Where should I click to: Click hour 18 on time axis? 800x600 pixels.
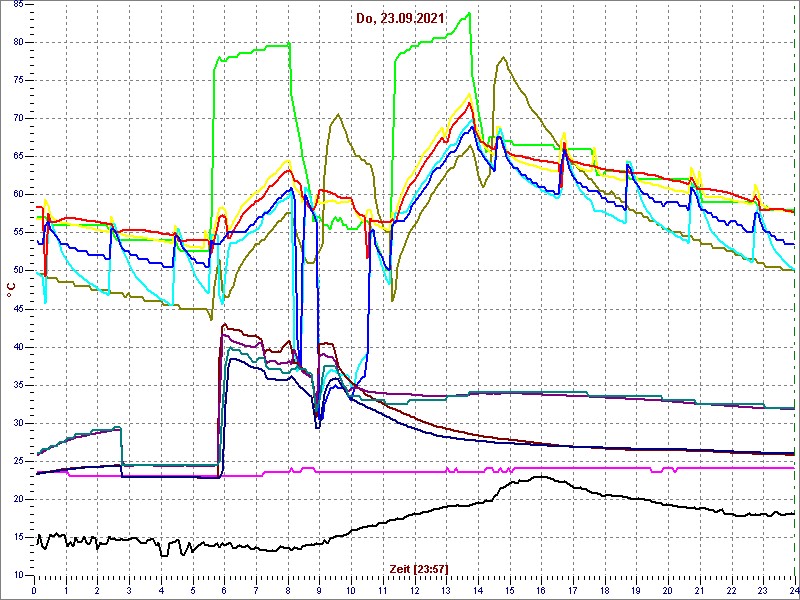[604, 591]
